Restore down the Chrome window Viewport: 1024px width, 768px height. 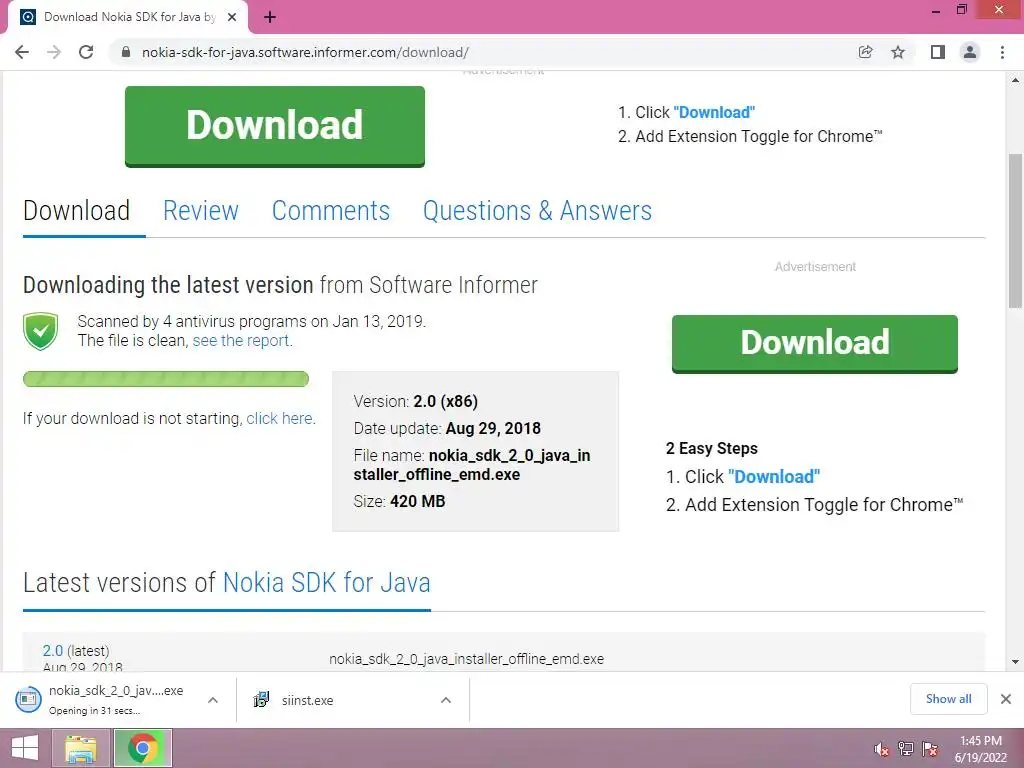tap(962, 10)
